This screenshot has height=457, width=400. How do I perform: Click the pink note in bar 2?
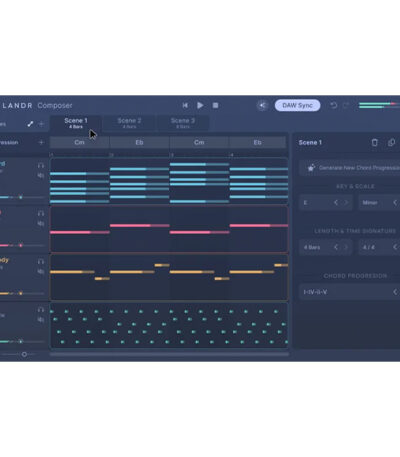pos(139,226)
